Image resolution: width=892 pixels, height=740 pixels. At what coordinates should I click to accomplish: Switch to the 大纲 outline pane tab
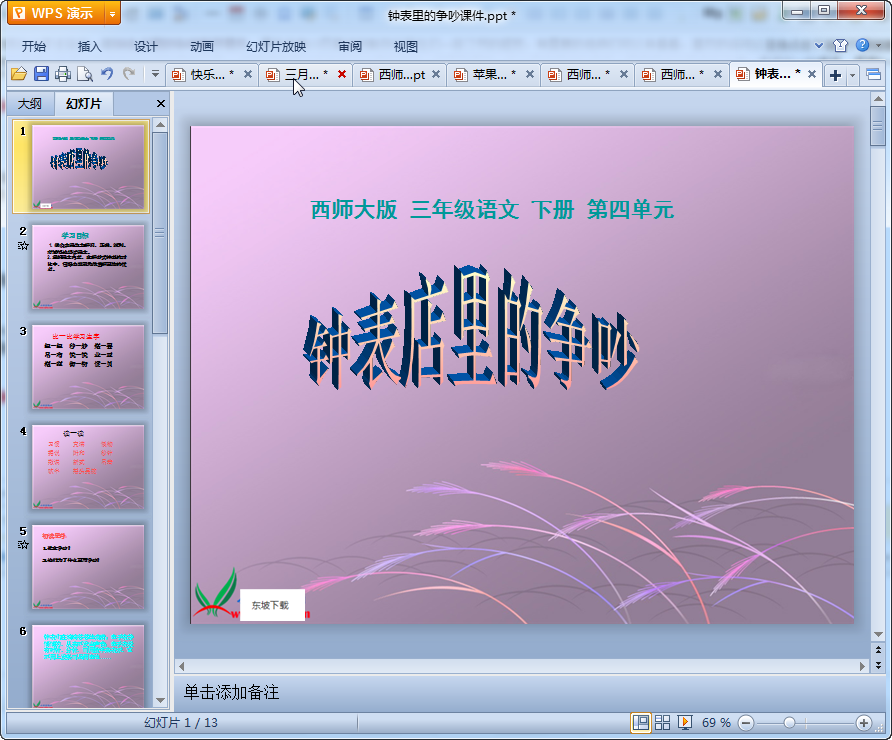click(x=30, y=104)
